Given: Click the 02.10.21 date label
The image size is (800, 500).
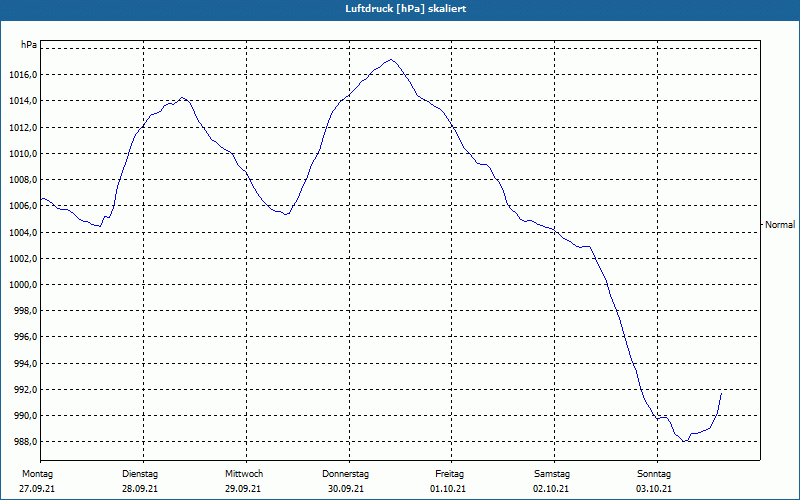Looking at the screenshot, I should point(551,489).
